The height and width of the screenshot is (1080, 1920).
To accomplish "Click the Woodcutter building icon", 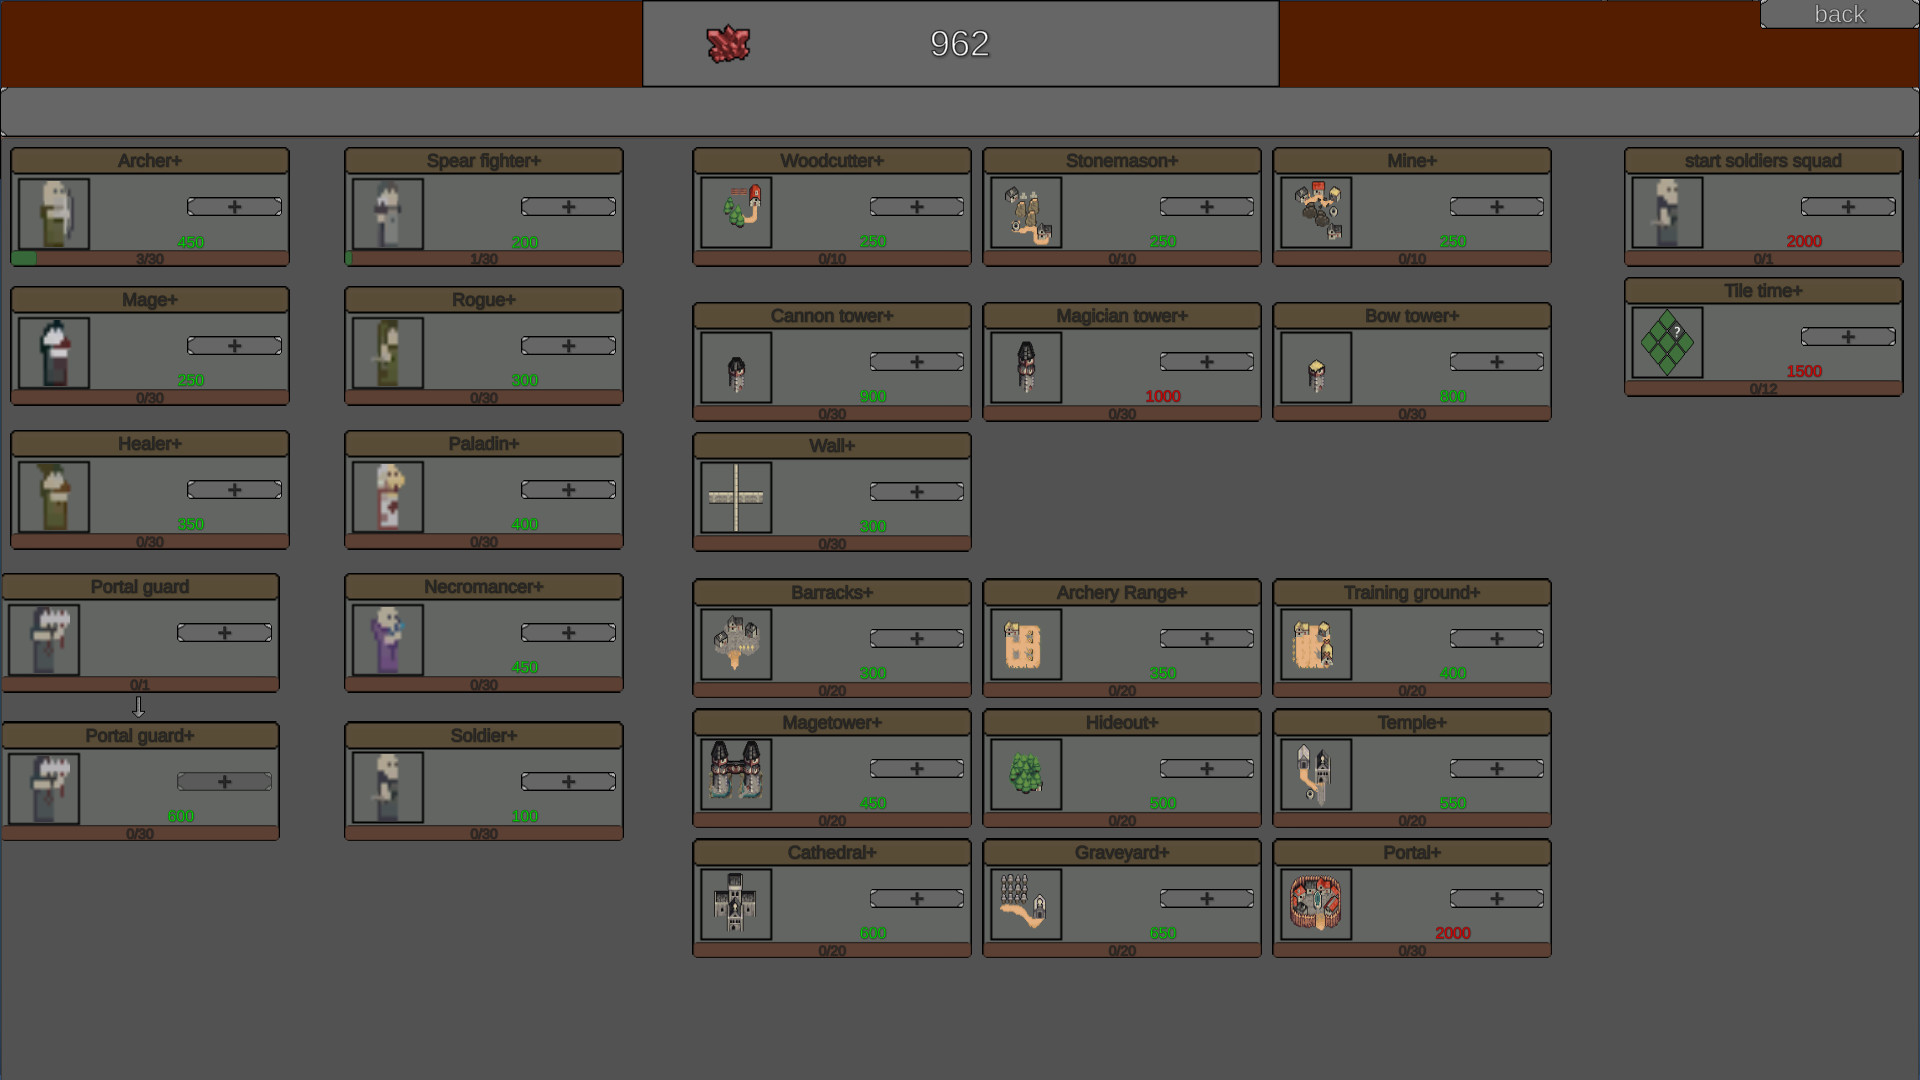I will click(736, 212).
